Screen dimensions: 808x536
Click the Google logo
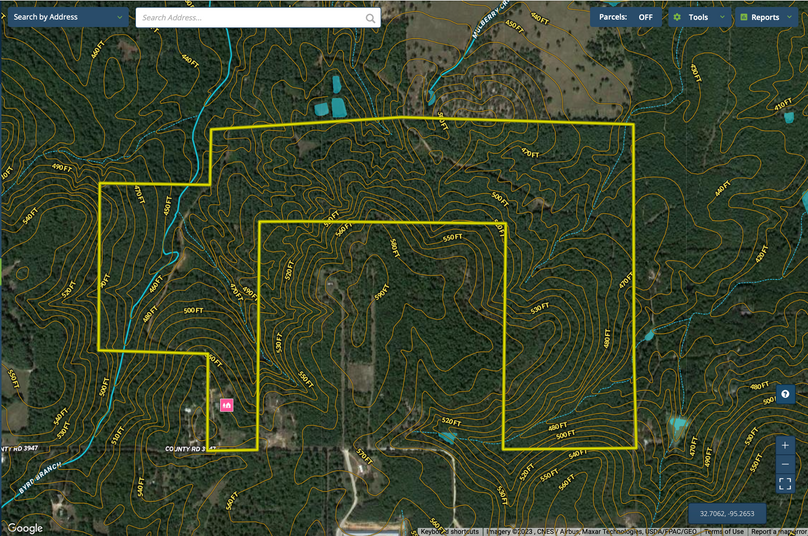tap(25, 528)
